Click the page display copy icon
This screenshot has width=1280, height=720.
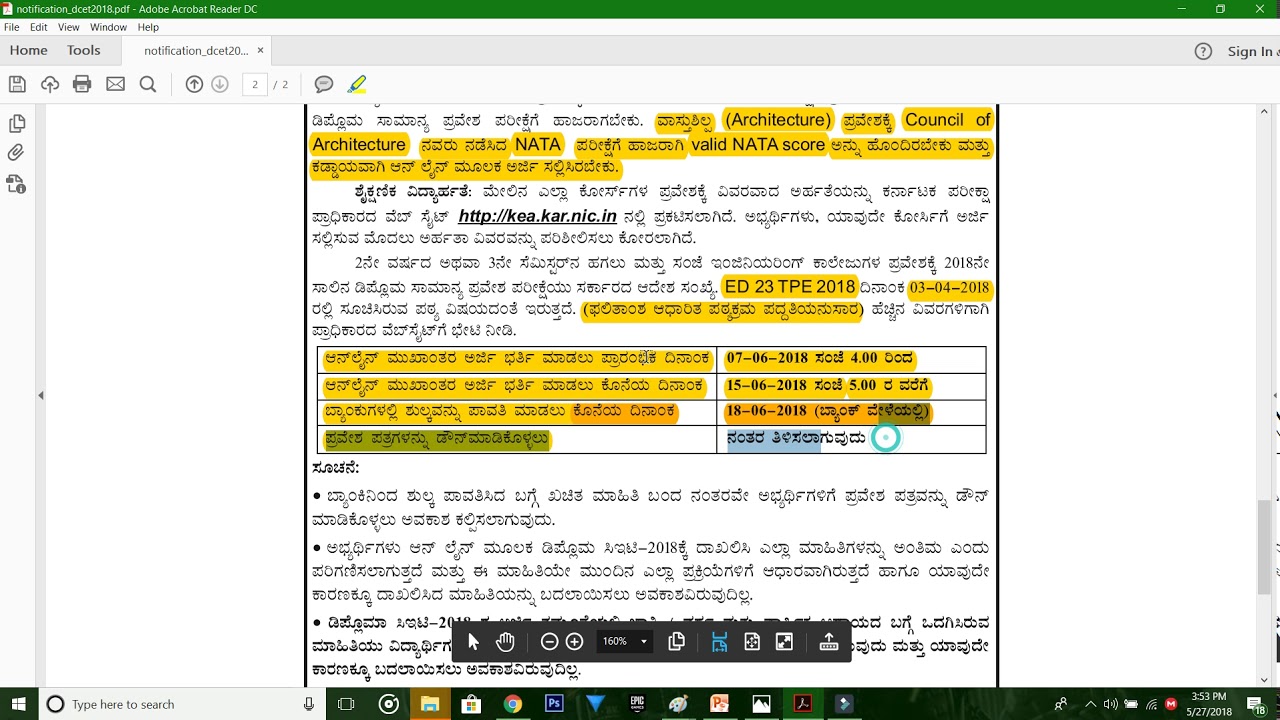[676, 642]
